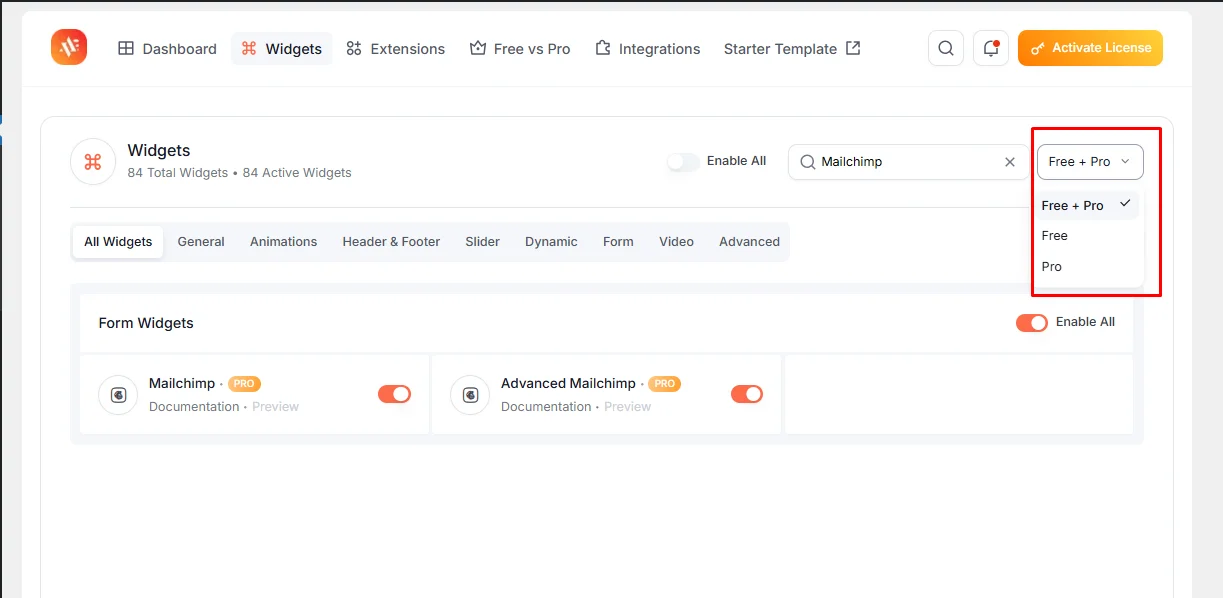Collapse the Free + Pro dropdown
The image size is (1223, 598).
coord(1090,162)
